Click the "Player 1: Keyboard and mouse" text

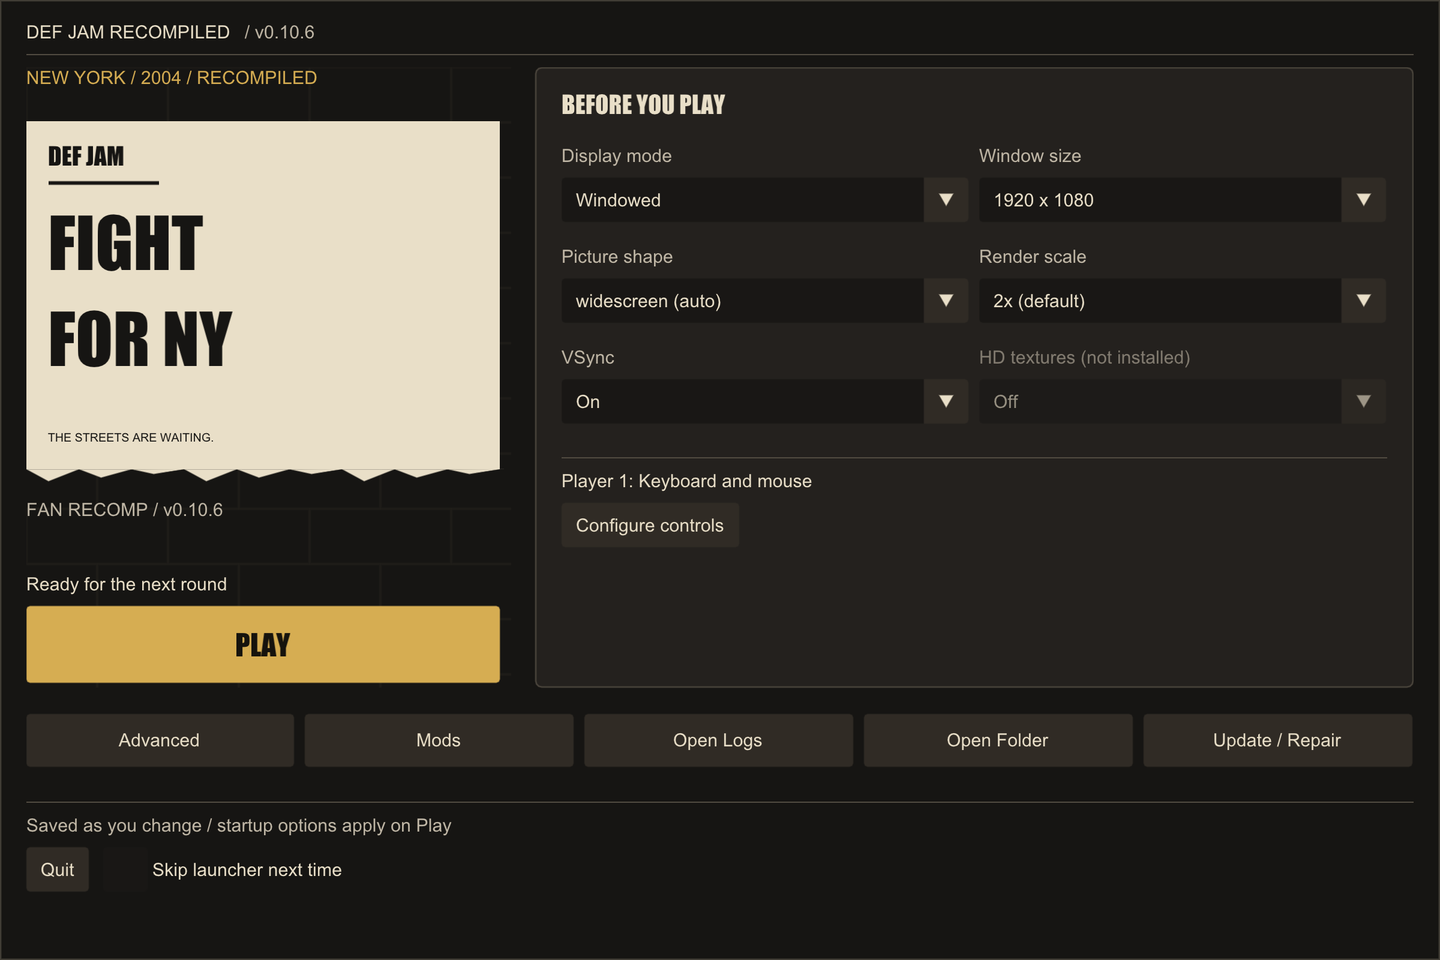click(x=686, y=481)
